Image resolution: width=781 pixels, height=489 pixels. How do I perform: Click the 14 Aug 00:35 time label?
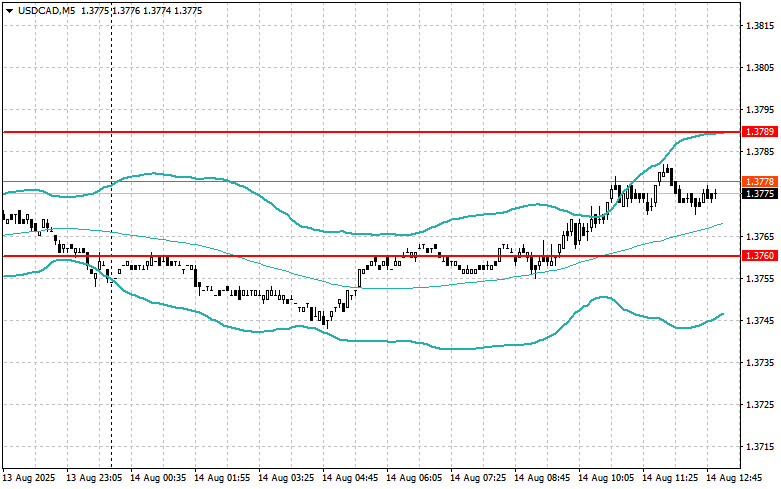coord(158,478)
